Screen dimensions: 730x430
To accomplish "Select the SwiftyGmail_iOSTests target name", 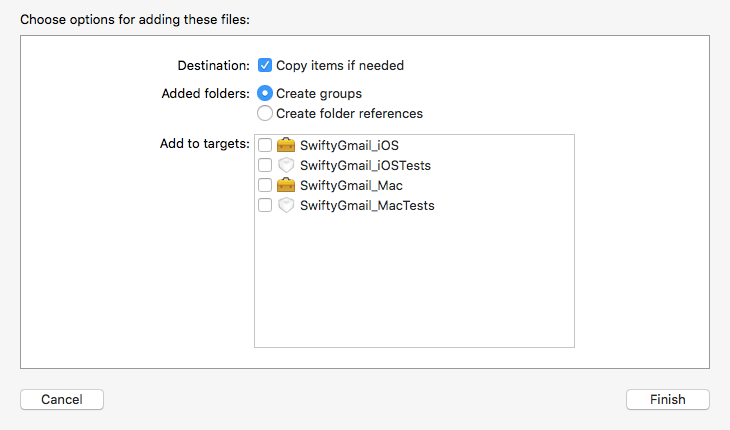I will tap(365, 165).
